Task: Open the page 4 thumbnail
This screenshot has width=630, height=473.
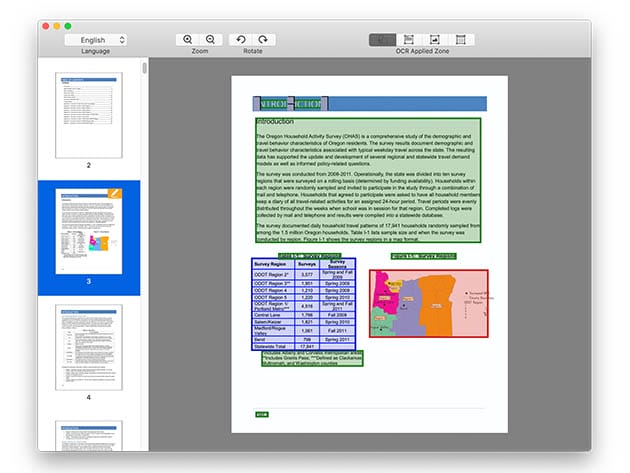Action: (x=88, y=345)
